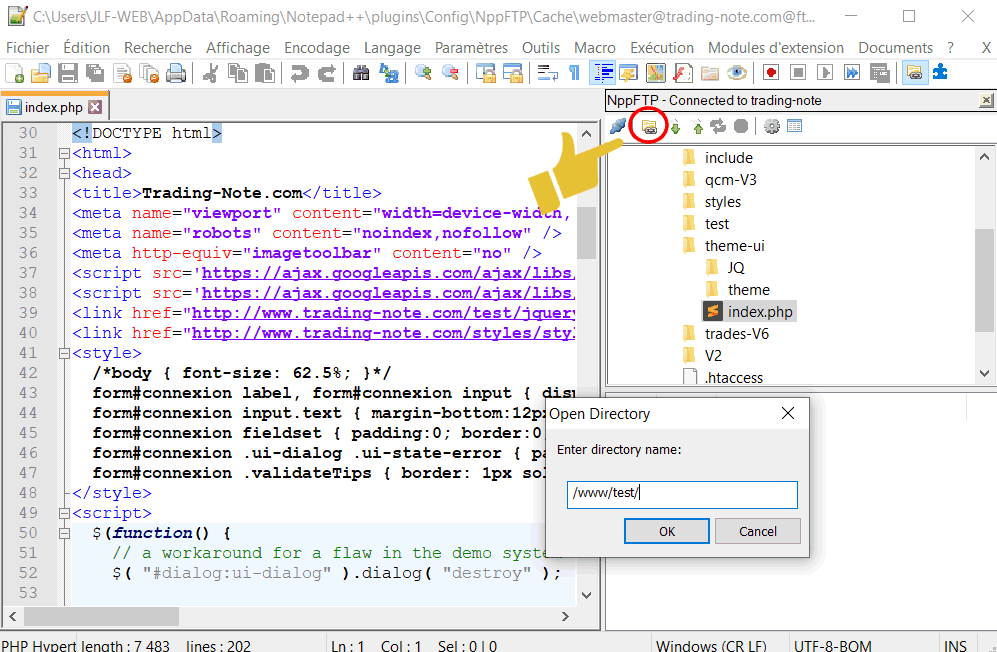This screenshot has width=997, height=652.
Task: Undo the last action
Action: [x=299, y=73]
